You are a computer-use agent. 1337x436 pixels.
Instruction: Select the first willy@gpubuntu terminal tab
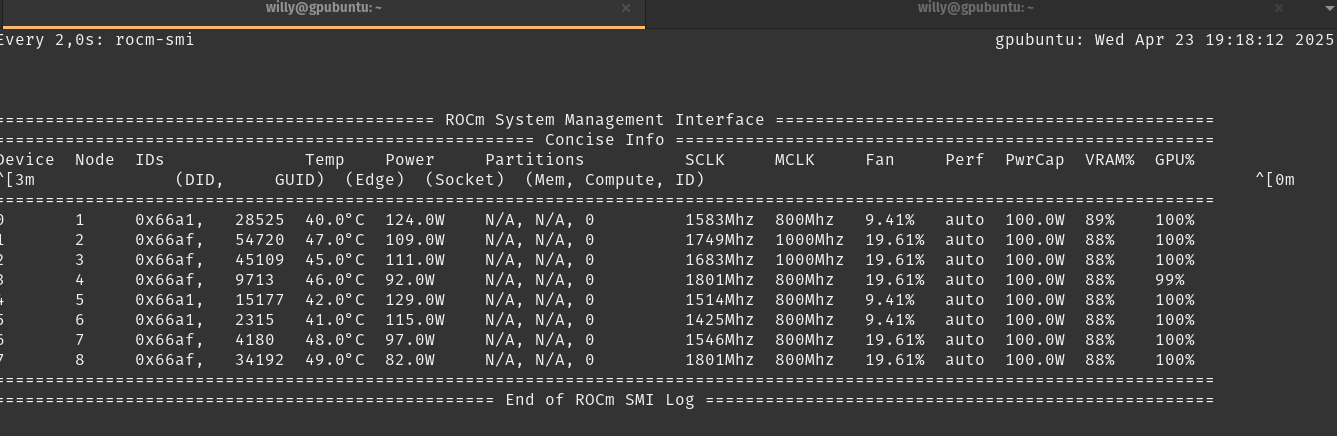pos(323,8)
